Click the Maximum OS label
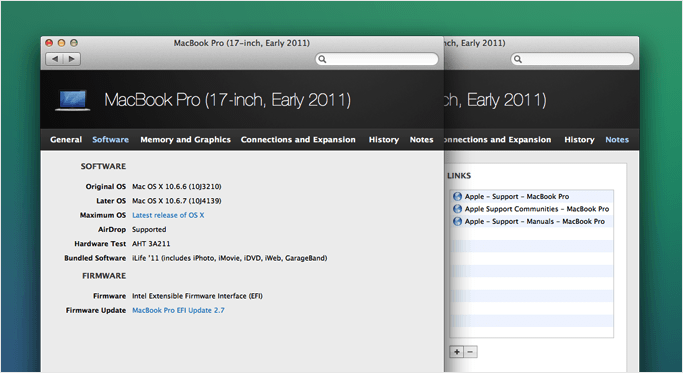 103,215
